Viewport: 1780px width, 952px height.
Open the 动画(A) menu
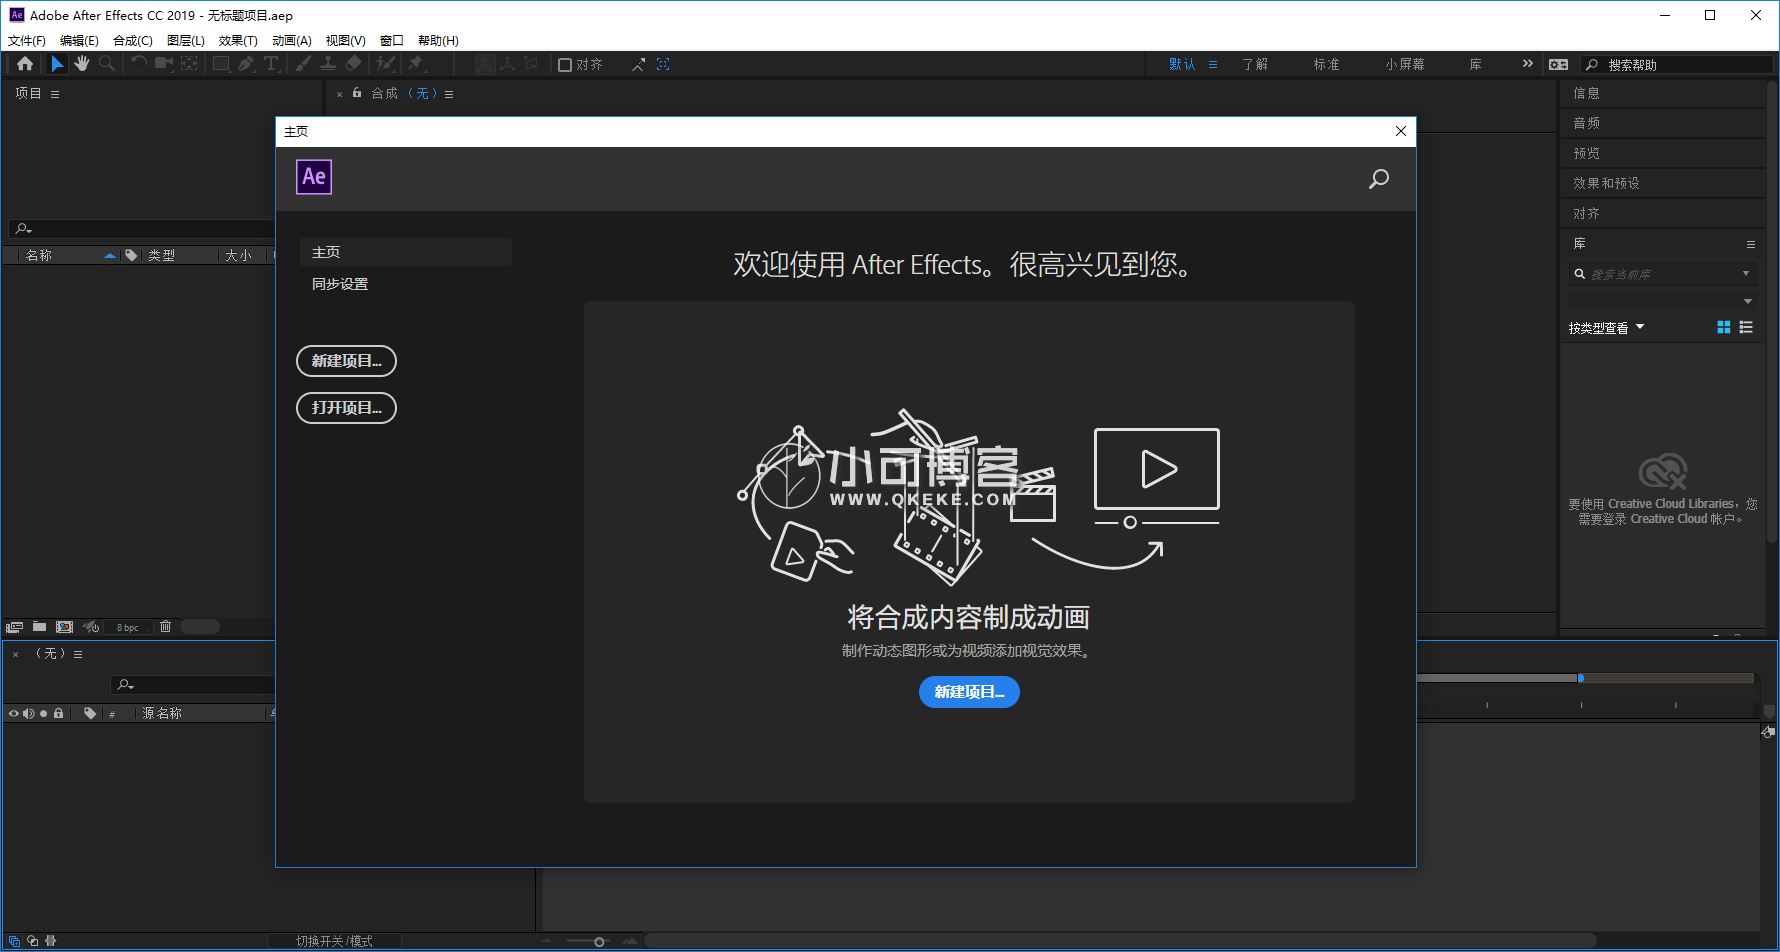pos(292,41)
